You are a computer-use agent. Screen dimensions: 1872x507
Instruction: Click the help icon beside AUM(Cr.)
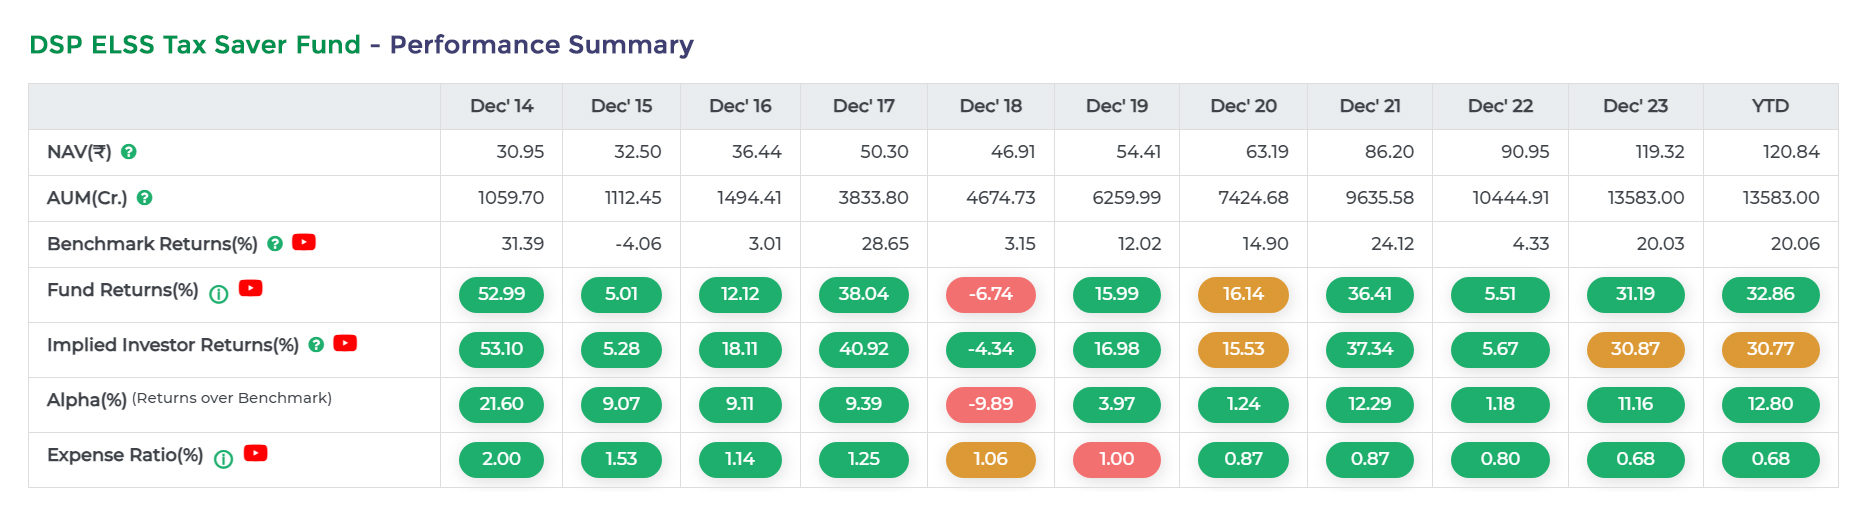145,198
